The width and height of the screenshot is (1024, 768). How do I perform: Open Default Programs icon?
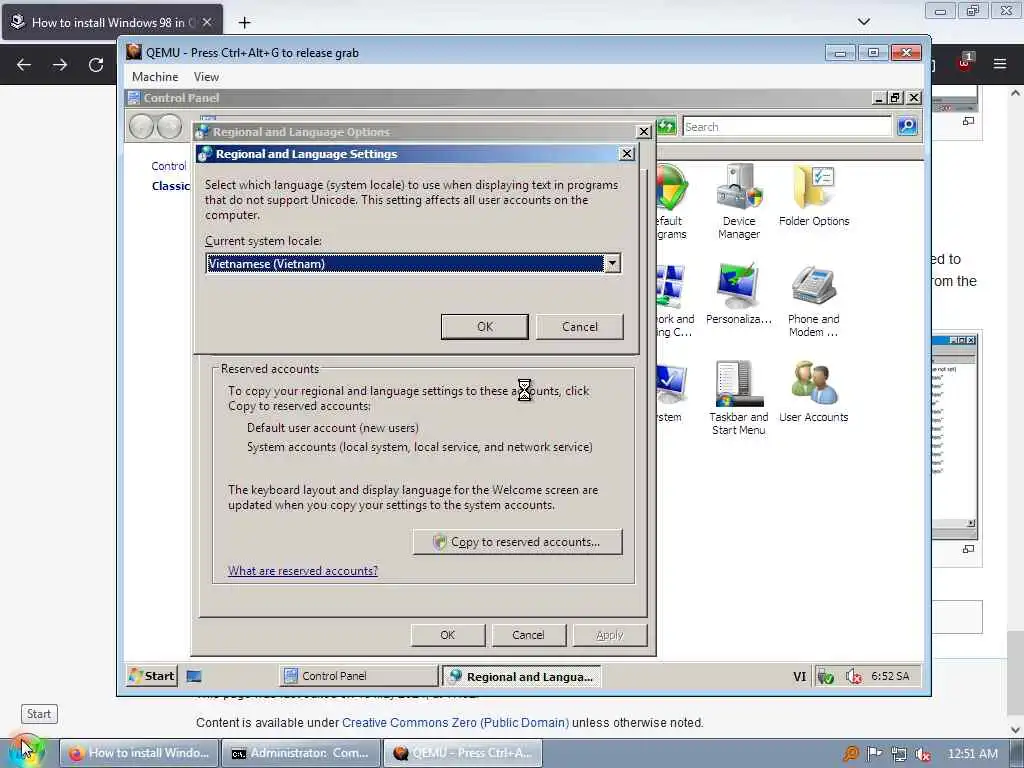tap(672, 201)
